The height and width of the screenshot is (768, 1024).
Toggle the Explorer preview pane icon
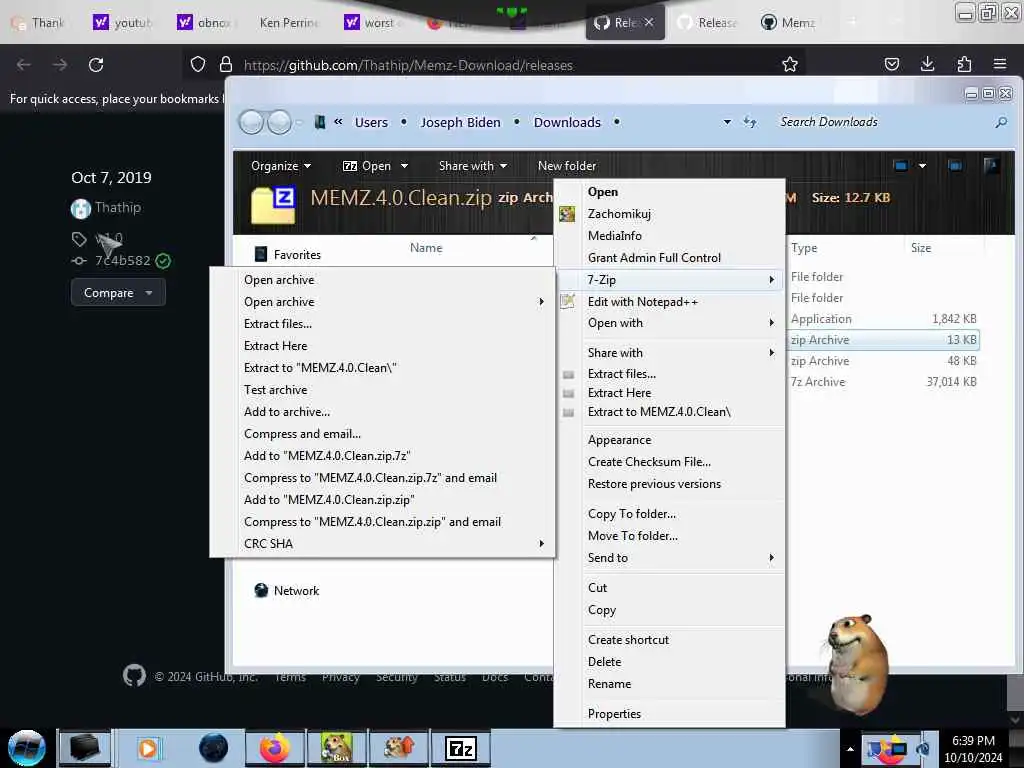[x=955, y=166]
